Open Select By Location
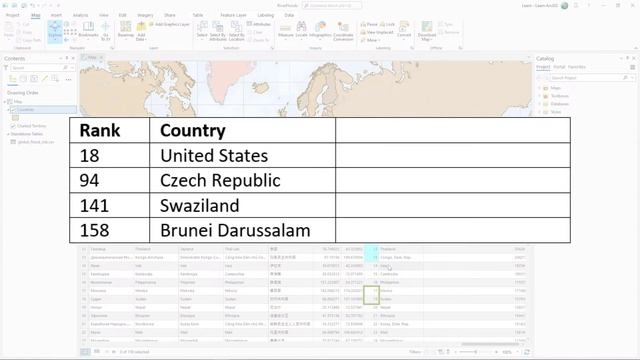The height and width of the screenshot is (360, 640). [236, 31]
